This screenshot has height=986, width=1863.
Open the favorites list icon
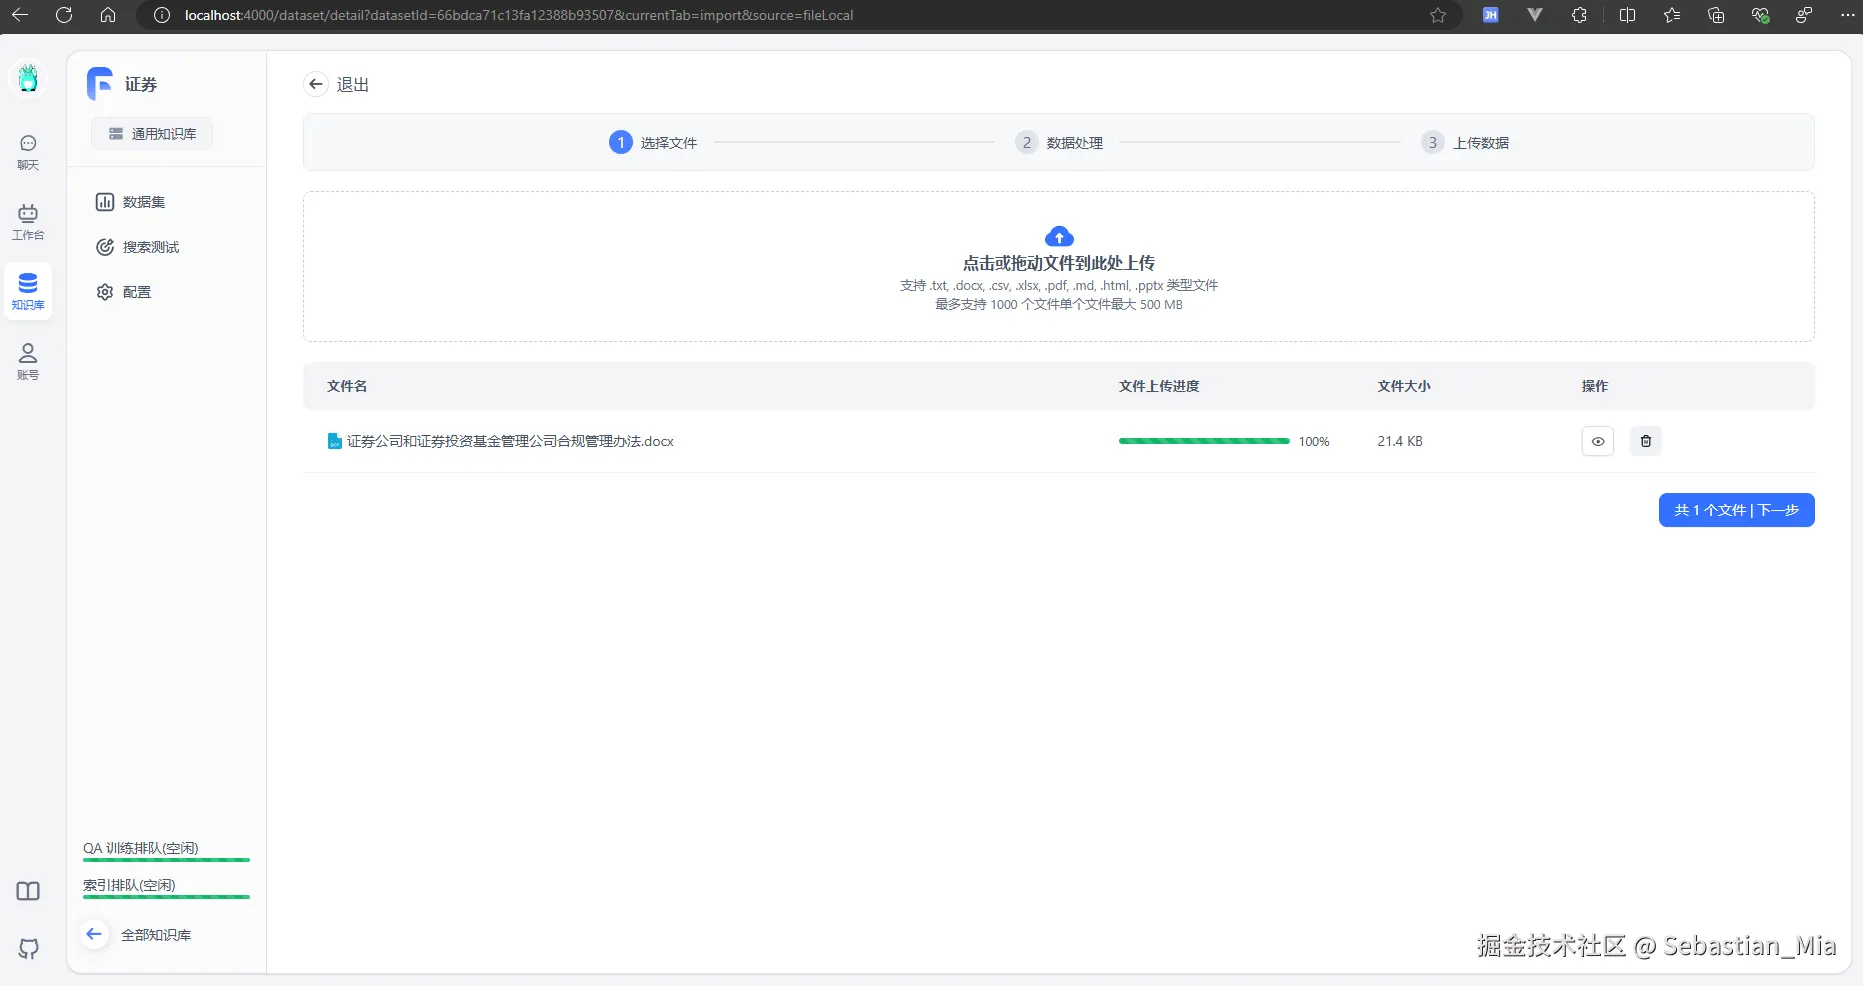tap(1672, 15)
